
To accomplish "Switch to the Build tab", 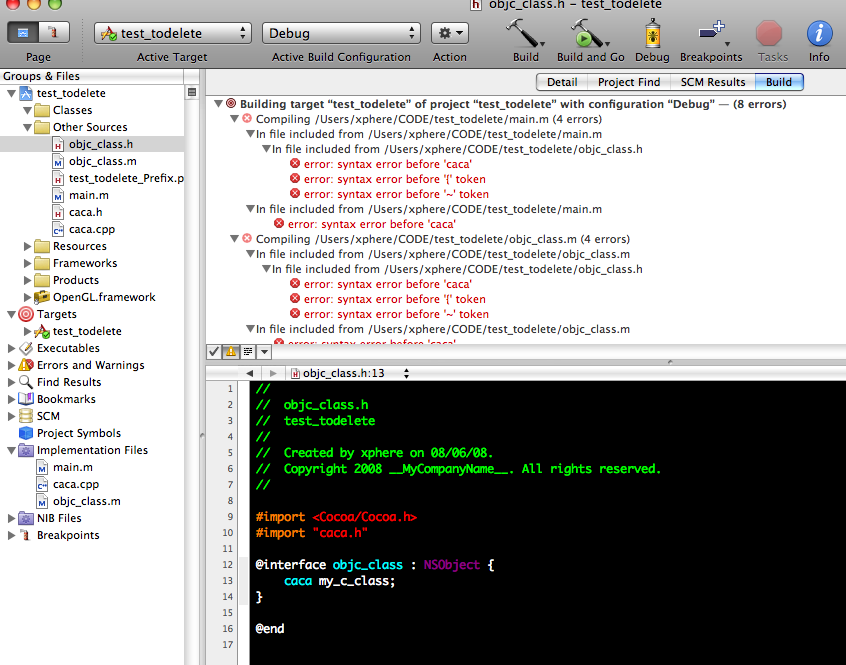I will pos(779,82).
